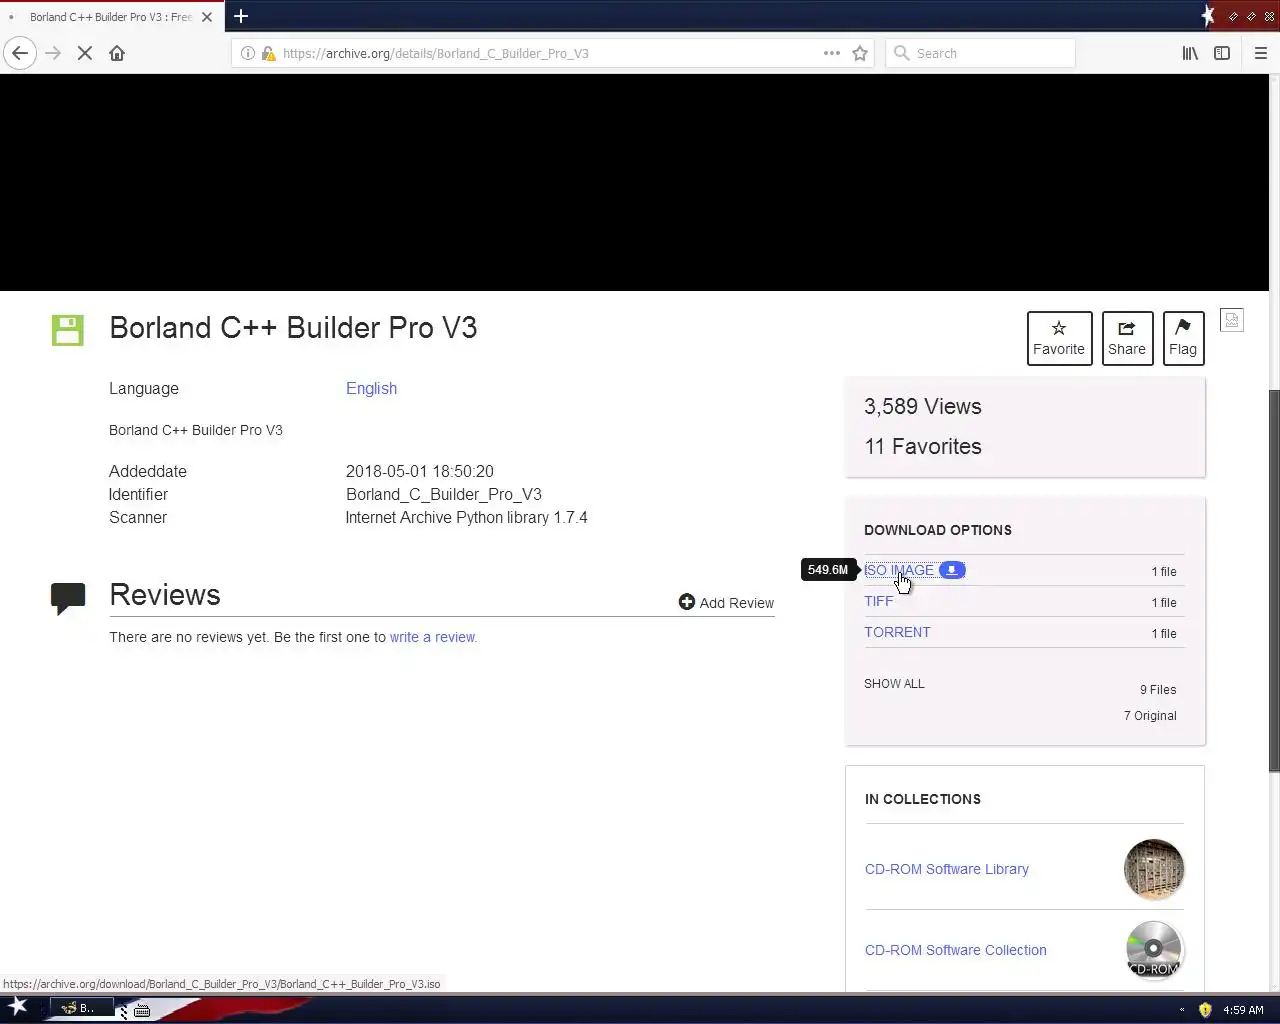Open CD-ROM Software Collection link
The width and height of the screenshot is (1280, 1024).
955,950
